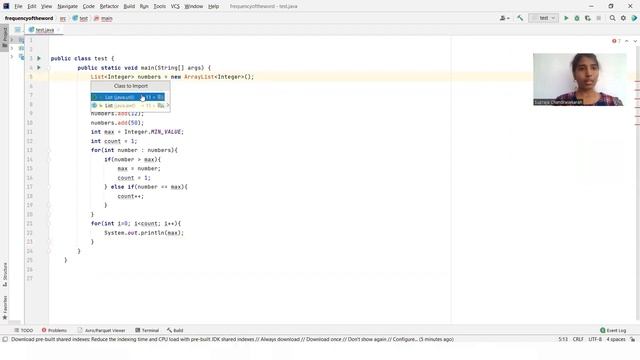Click test class breadcrumb in navigation bar
This screenshot has width=640, height=360.
pos(80,18)
